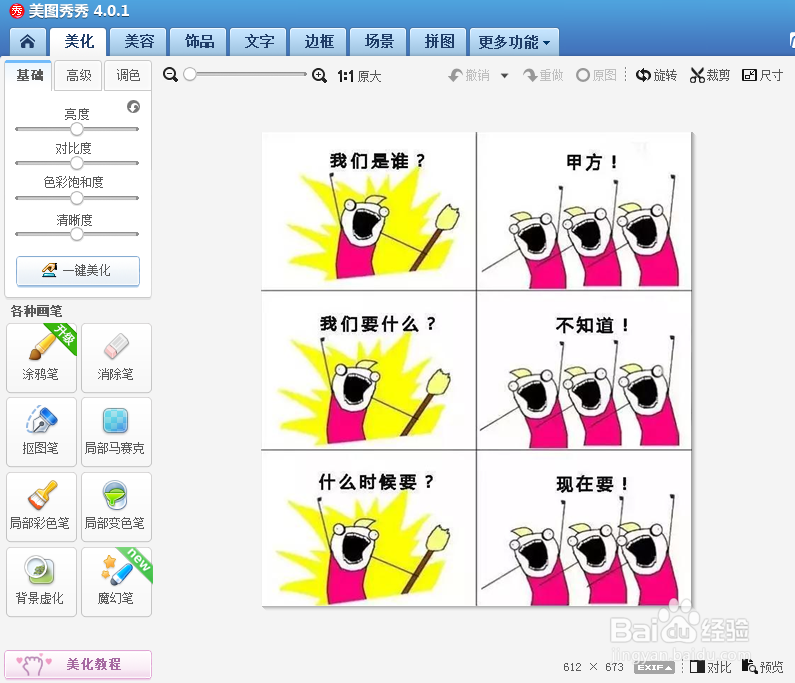Open the home tab icon
Viewport: 795px width, 683px height.
[28, 42]
